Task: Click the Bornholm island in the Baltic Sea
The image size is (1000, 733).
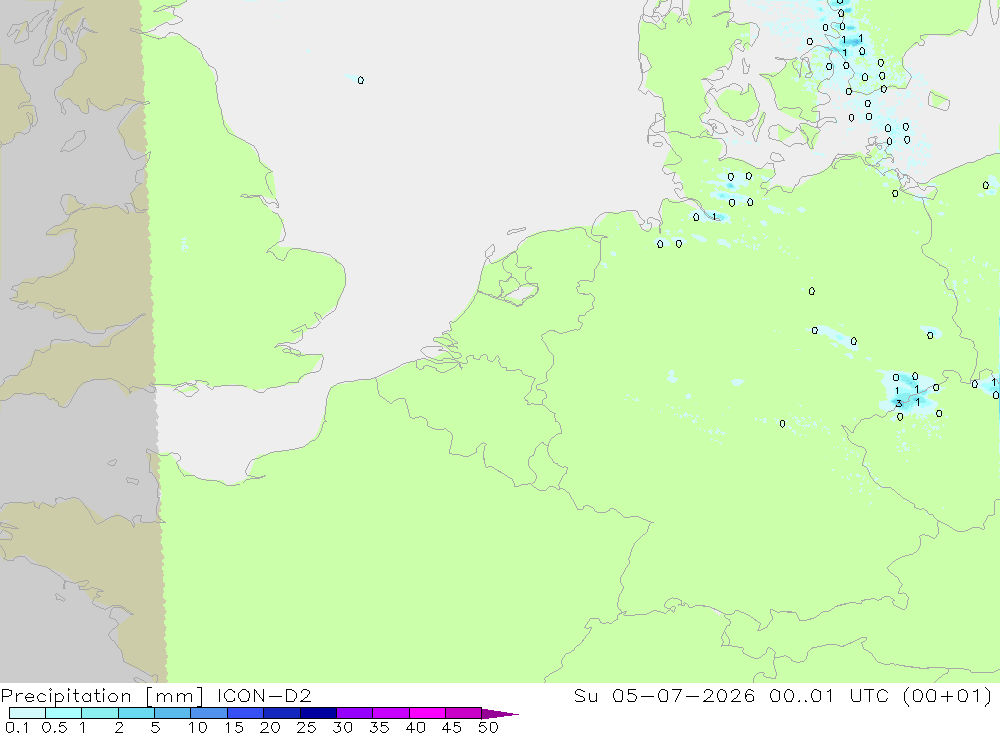Action: coord(939,100)
